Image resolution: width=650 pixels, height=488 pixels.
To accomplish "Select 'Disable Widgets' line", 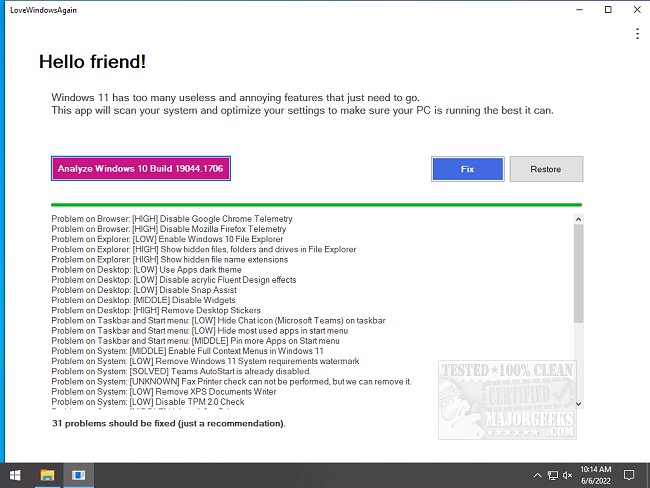I will 143,300.
